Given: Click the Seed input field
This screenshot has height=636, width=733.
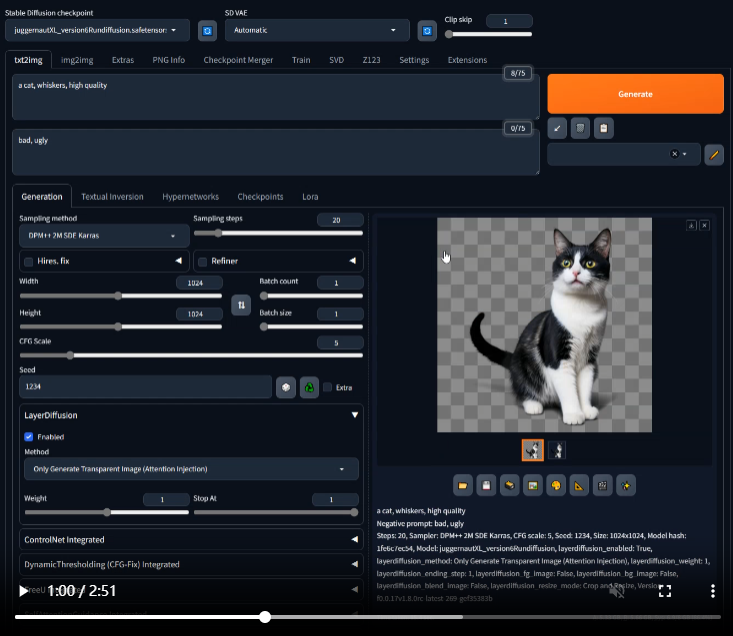Looking at the screenshot, I should 145,387.
